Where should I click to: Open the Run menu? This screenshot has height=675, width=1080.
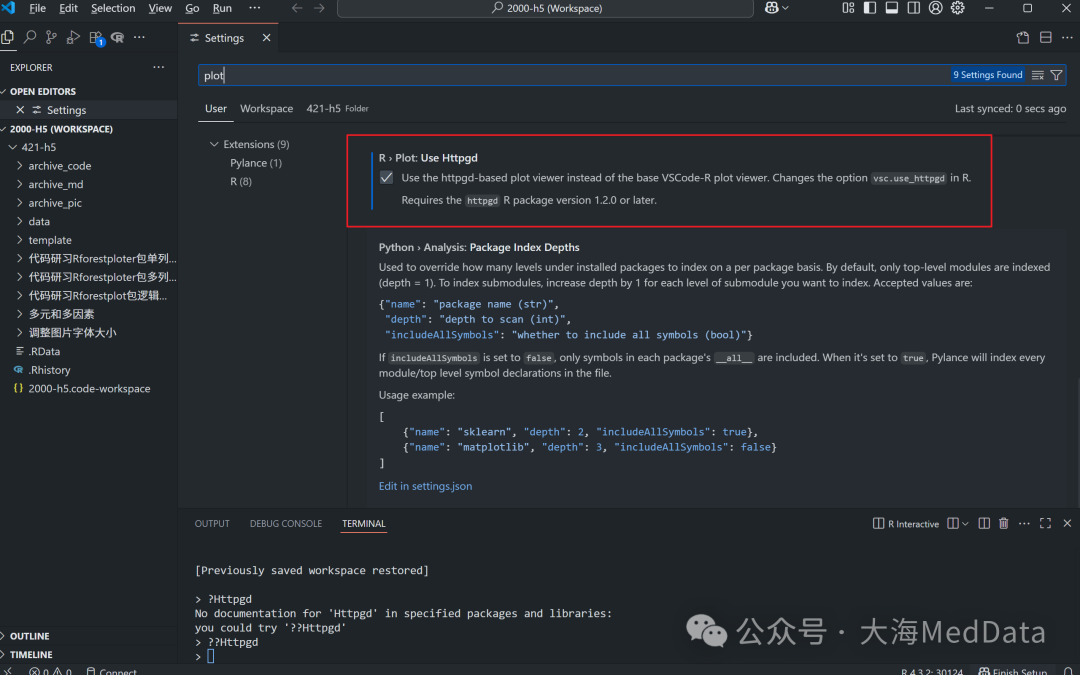(x=222, y=8)
